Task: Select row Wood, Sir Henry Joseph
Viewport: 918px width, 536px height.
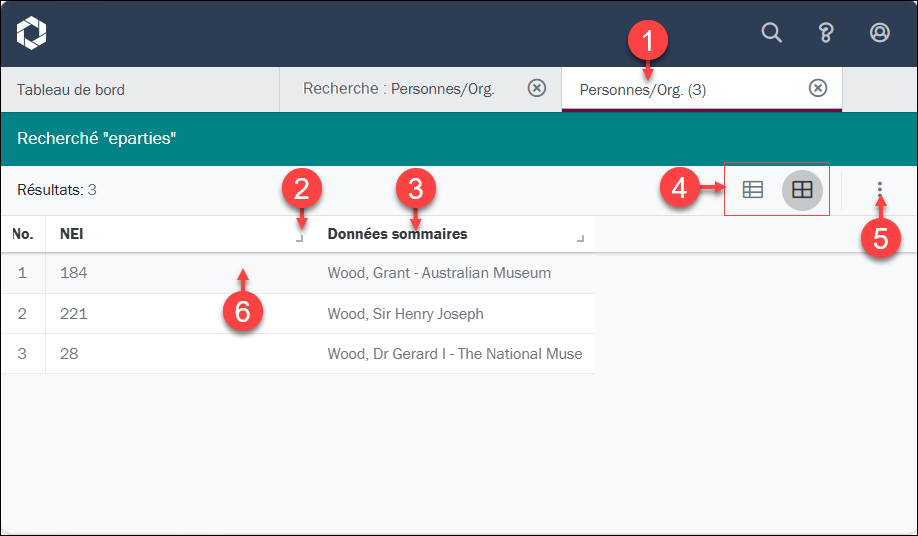Action: point(297,314)
